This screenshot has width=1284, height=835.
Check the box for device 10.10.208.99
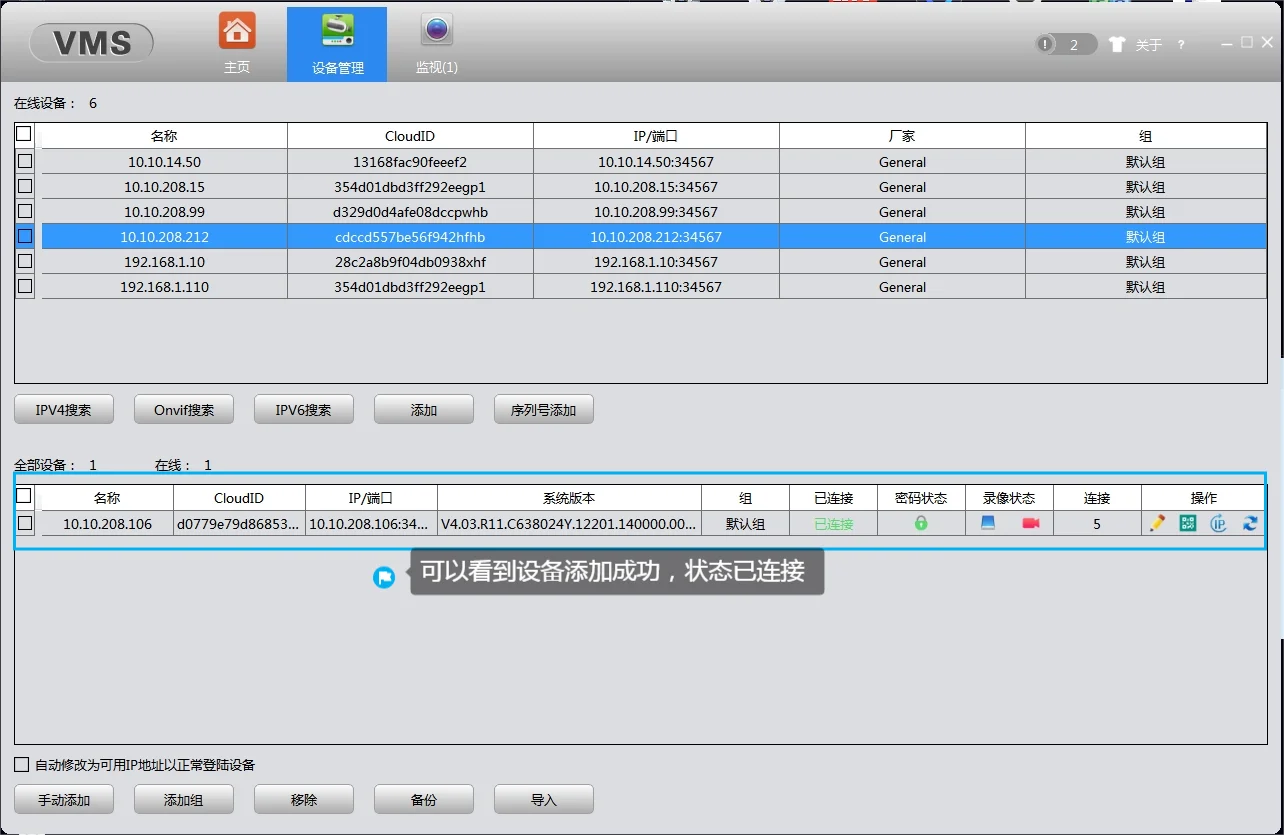[25, 210]
